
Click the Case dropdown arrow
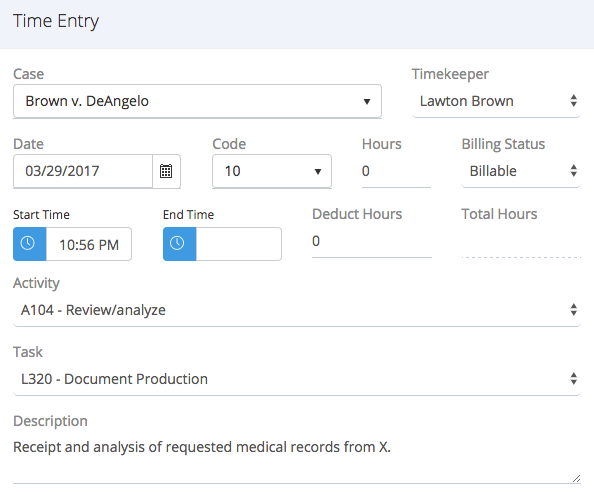(366, 102)
